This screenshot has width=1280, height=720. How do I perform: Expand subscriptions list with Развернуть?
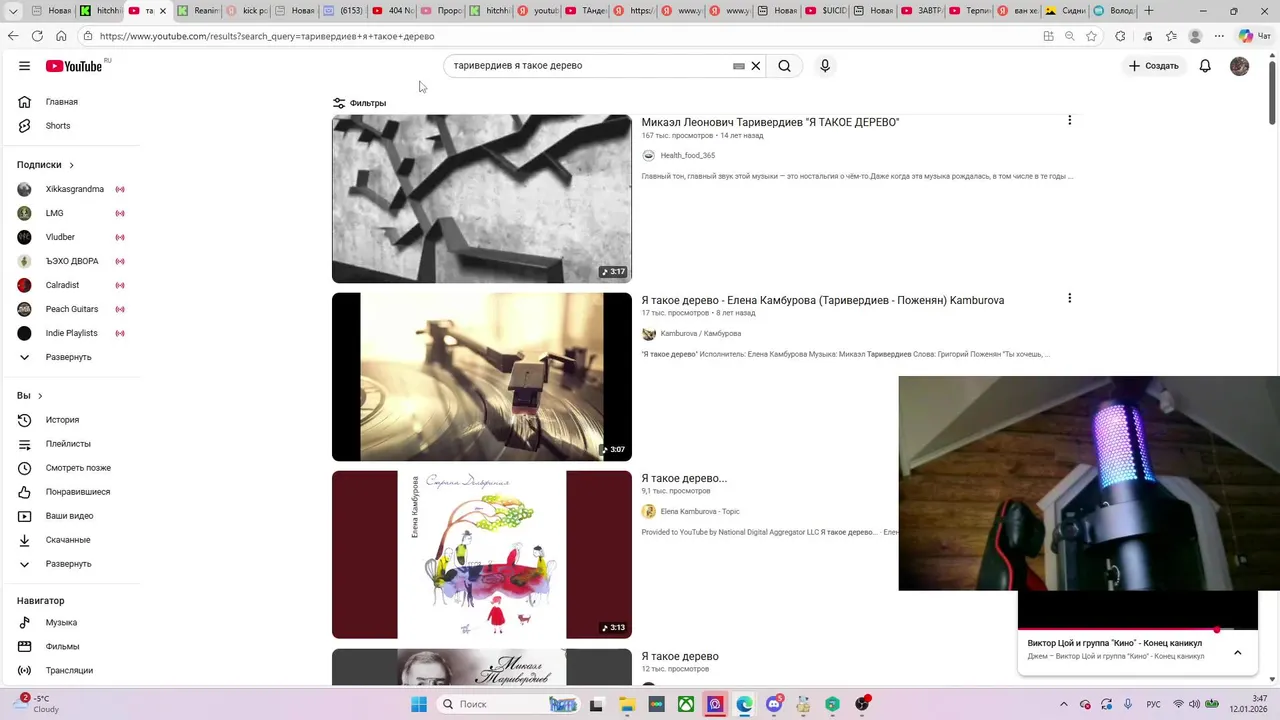coord(70,357)
